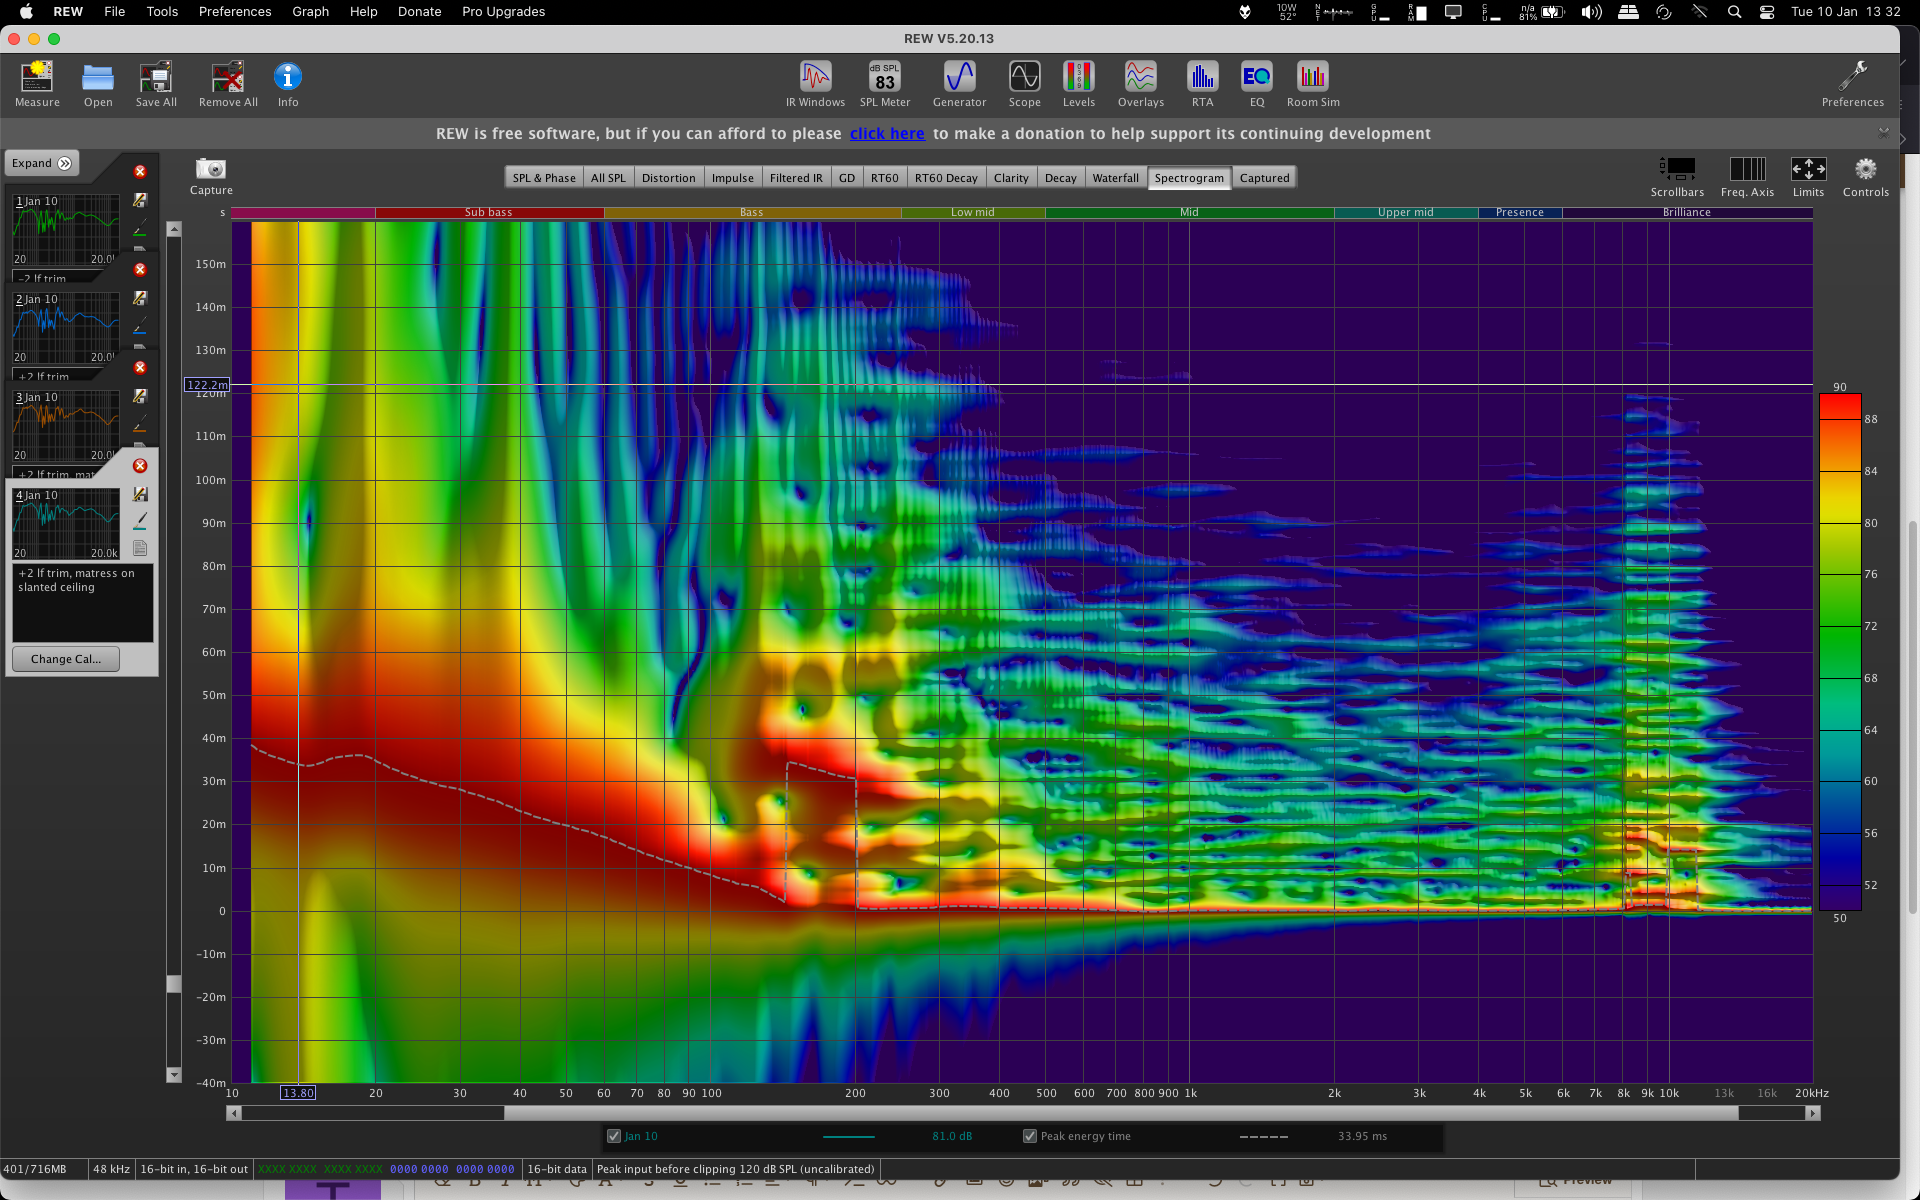1920x1200 pixels.
Task: Click horizontal scrollbar right arrow
Action: coord(1812,1113)
